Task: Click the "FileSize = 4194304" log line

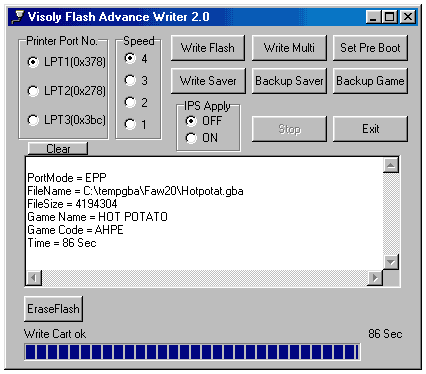Action: click(x=72, y=204)
